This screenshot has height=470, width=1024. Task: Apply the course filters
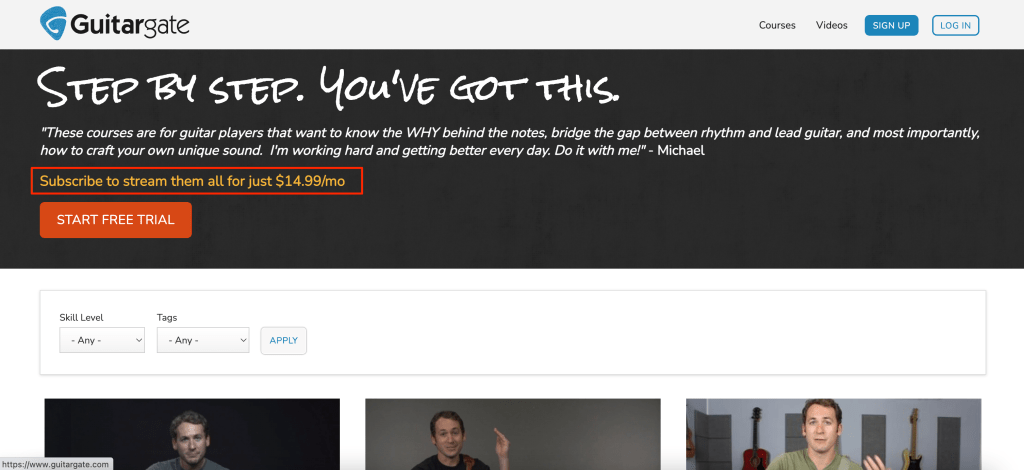click(x=283, y=341)
